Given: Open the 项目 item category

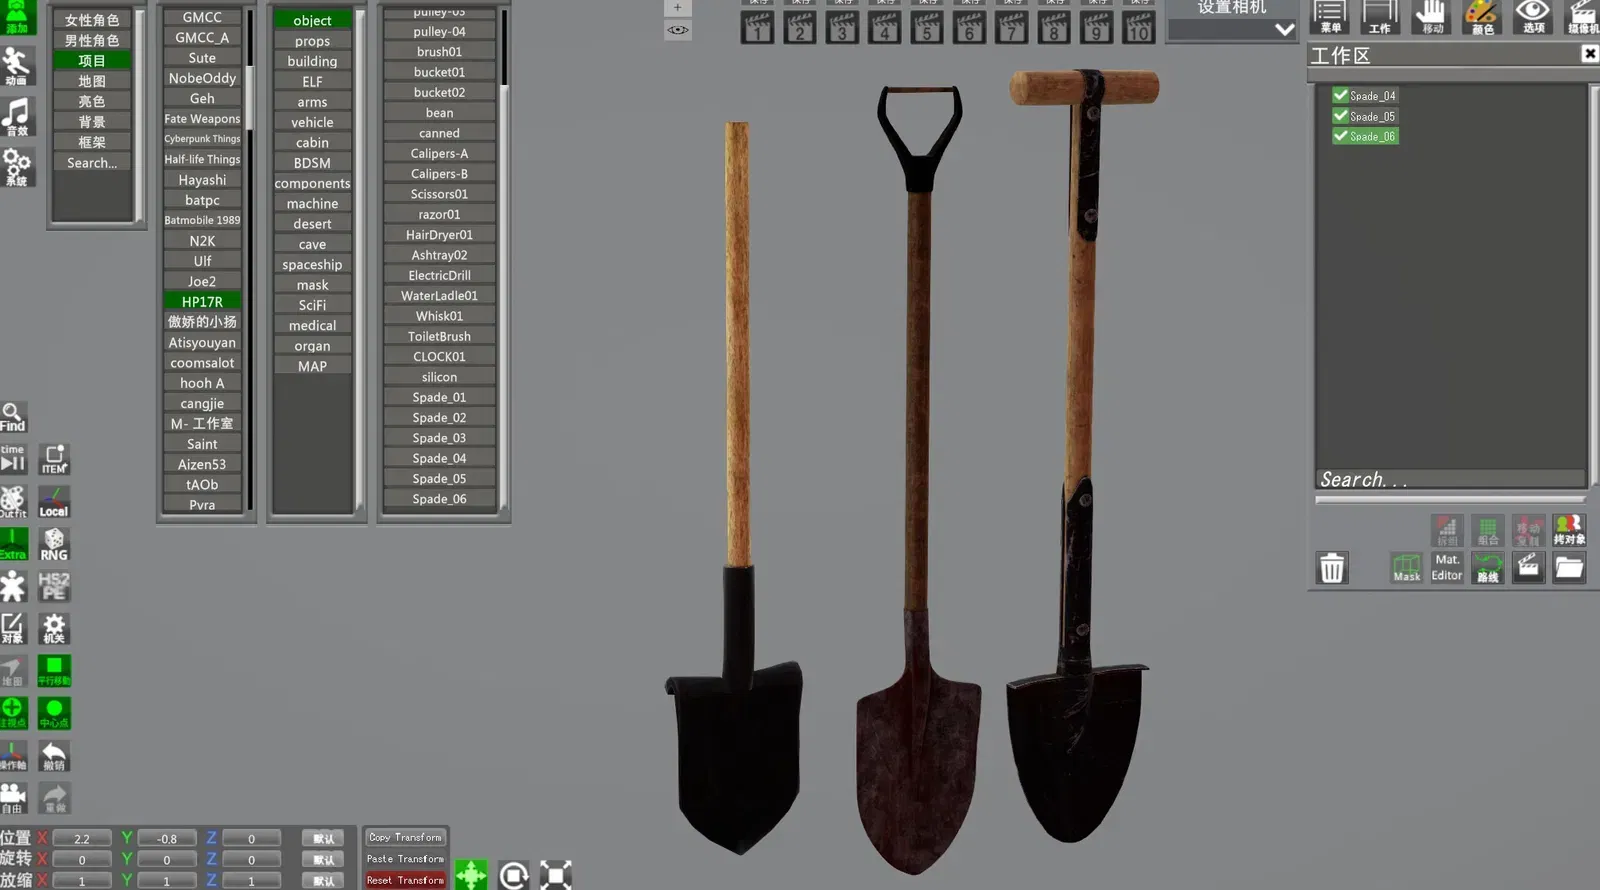Looking at the screenshot, I should coord(92,61).
